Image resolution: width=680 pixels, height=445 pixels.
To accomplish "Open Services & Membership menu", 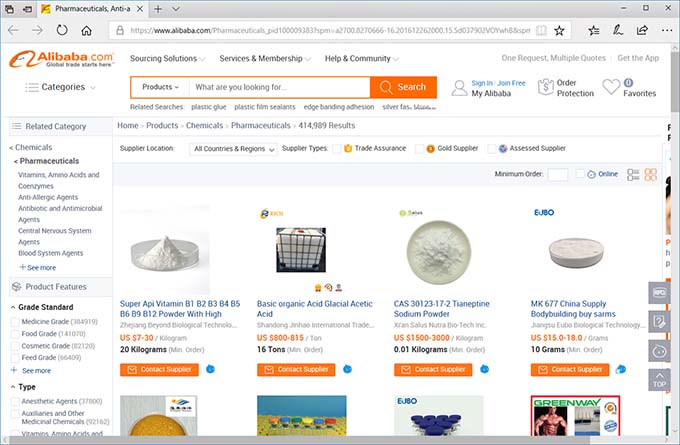I will [264, 58].
